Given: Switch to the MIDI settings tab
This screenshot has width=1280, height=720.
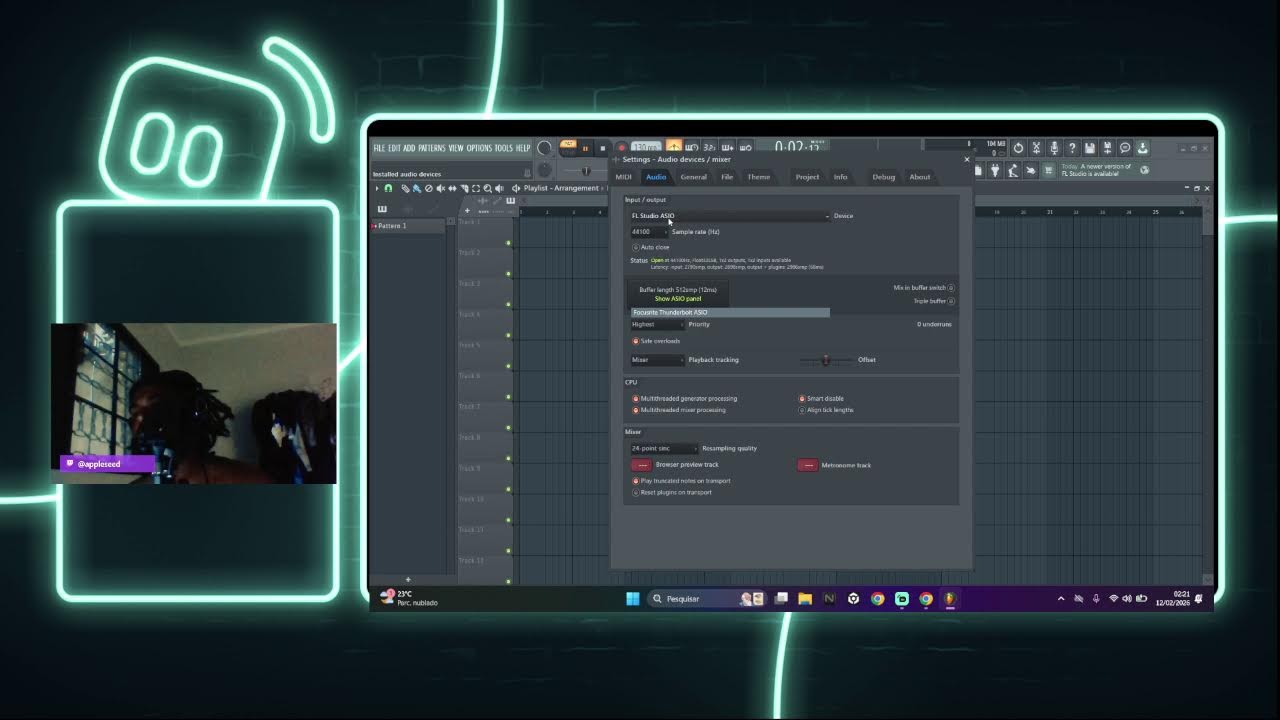Looking at the screenshot, I should (x=623, y=177).
